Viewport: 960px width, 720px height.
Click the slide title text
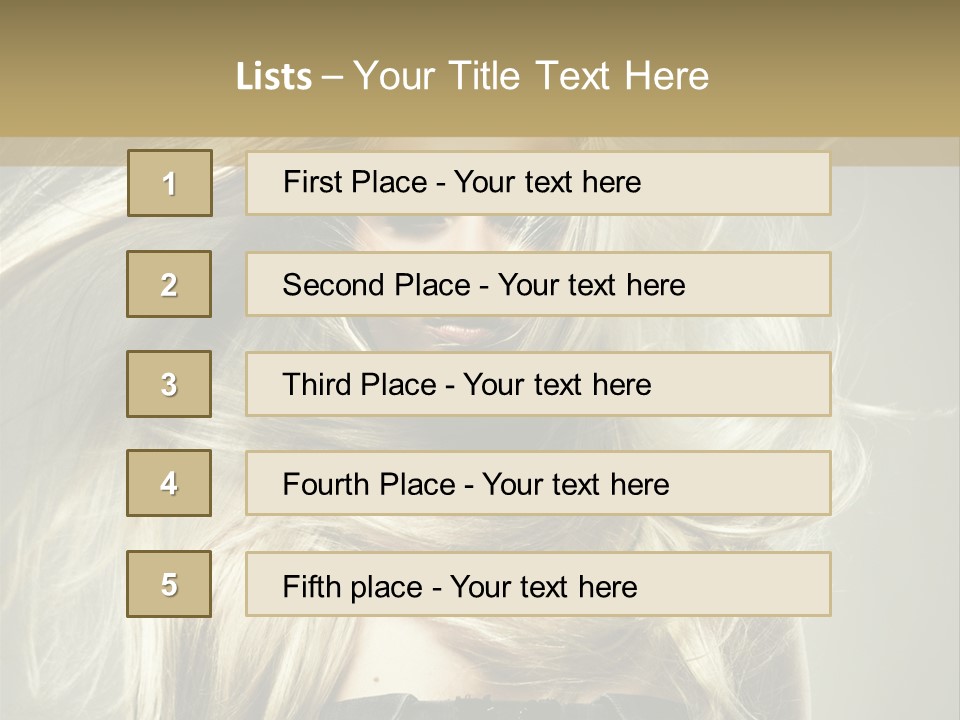coord(472,76)
